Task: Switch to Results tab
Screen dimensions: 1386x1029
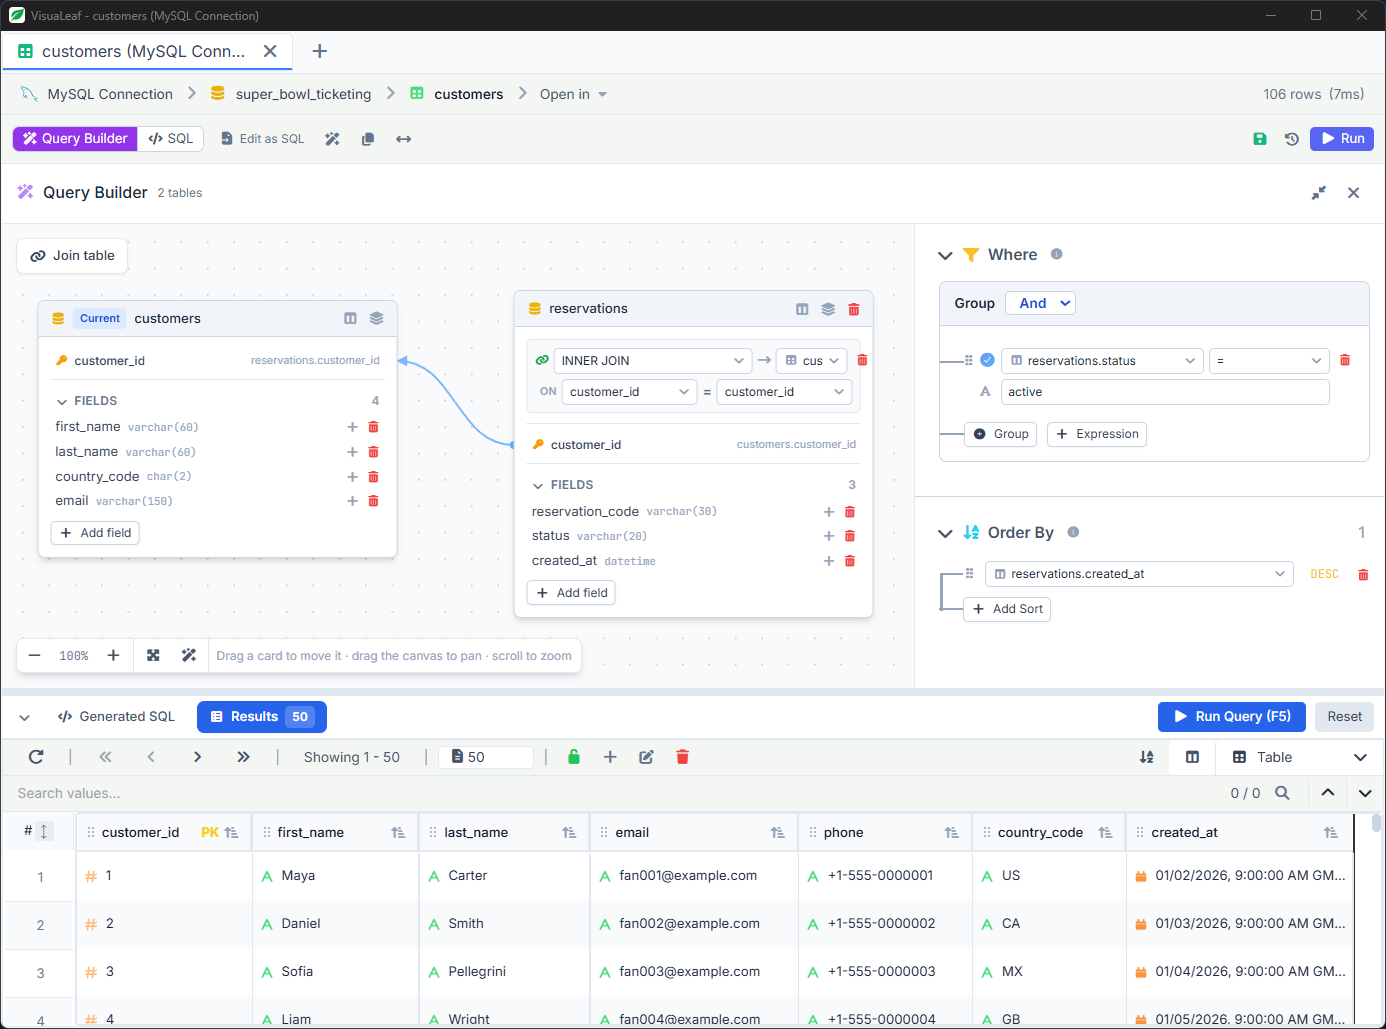Action: pos(262,717)
